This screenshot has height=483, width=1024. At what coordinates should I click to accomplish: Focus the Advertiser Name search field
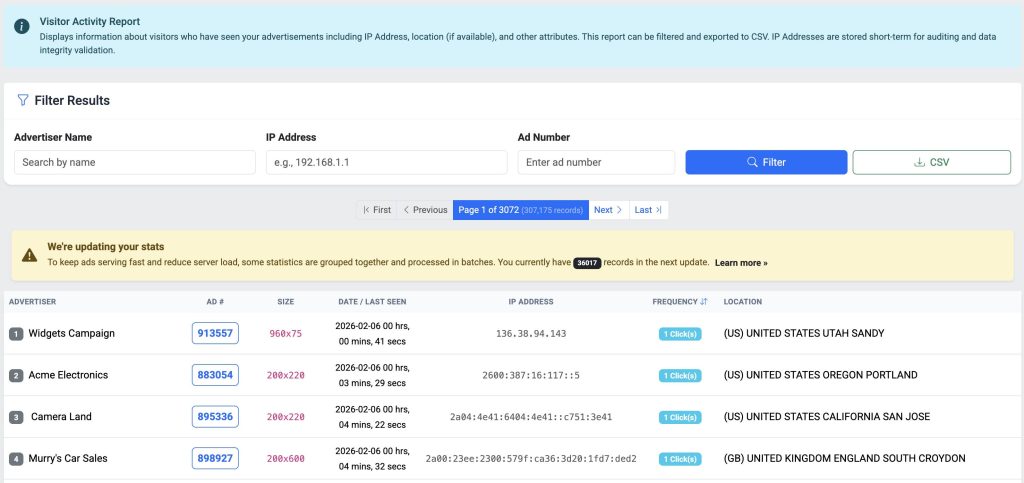[135, 162]
